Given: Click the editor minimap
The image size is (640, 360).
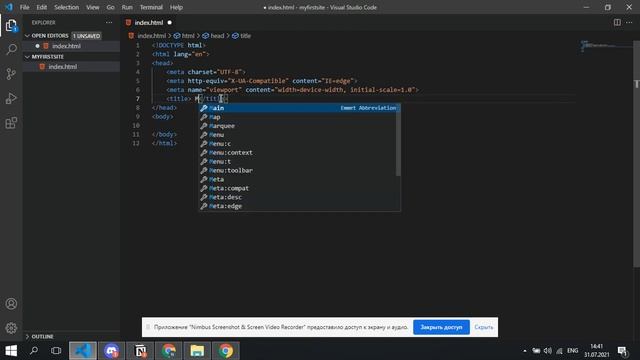Looking at the screenshot, I should click(606, 46).
